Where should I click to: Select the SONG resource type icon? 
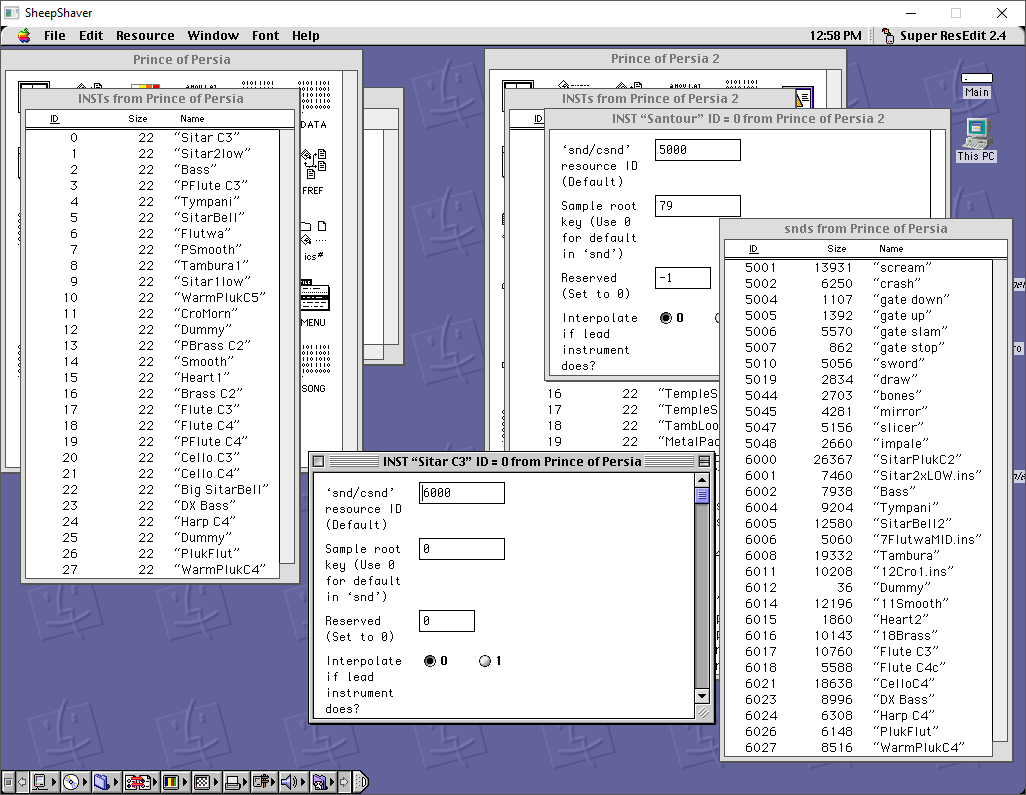pyautogui.click(x=314, y=361)
